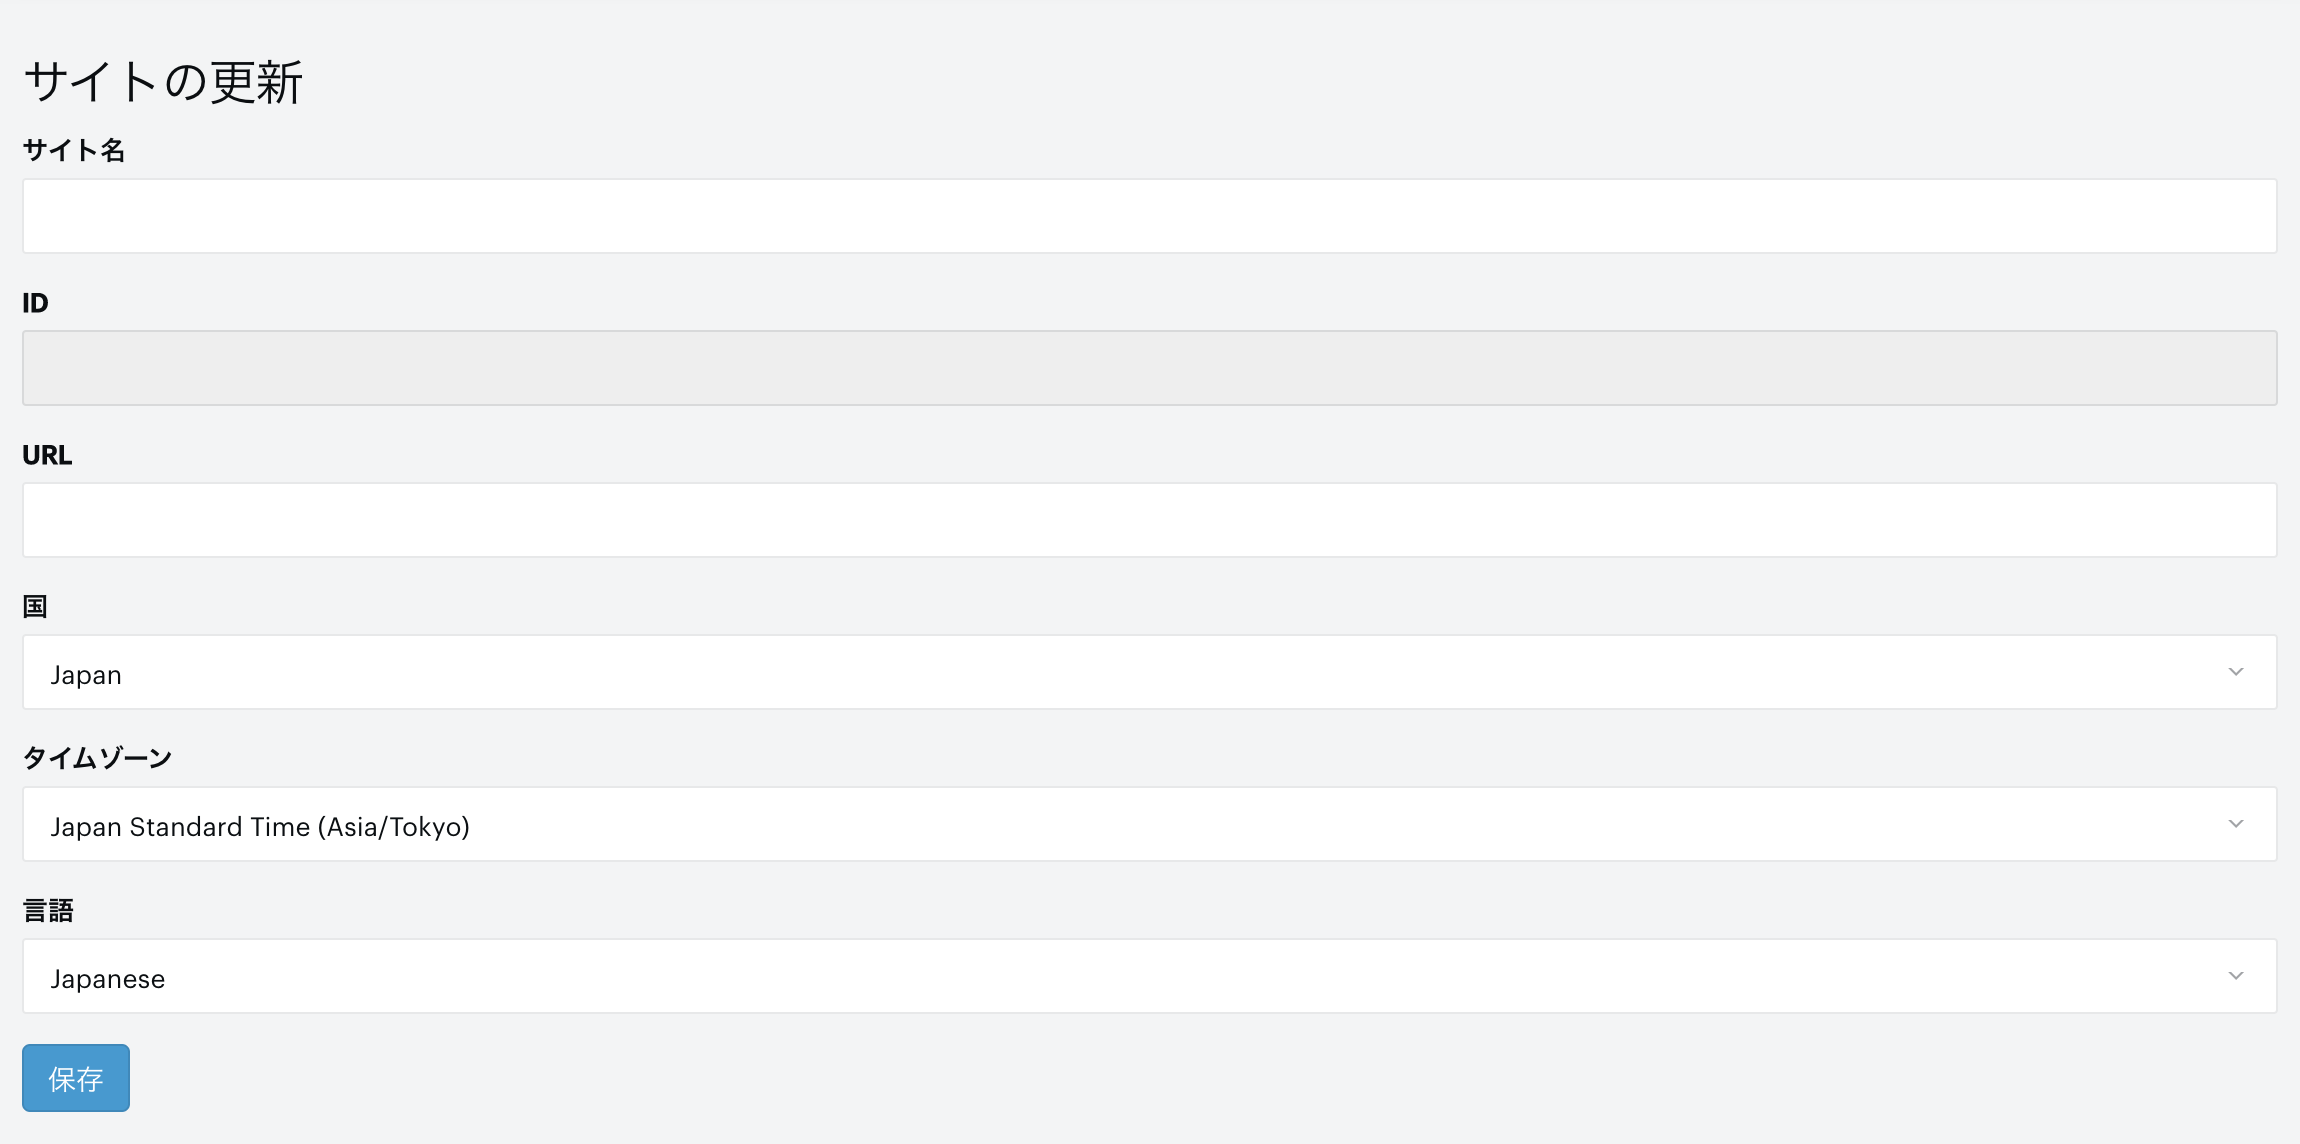Open the 言語 dropdown showing Japanese
The height and width of the screenshot is (1144, 2300).
(1150, 976)
